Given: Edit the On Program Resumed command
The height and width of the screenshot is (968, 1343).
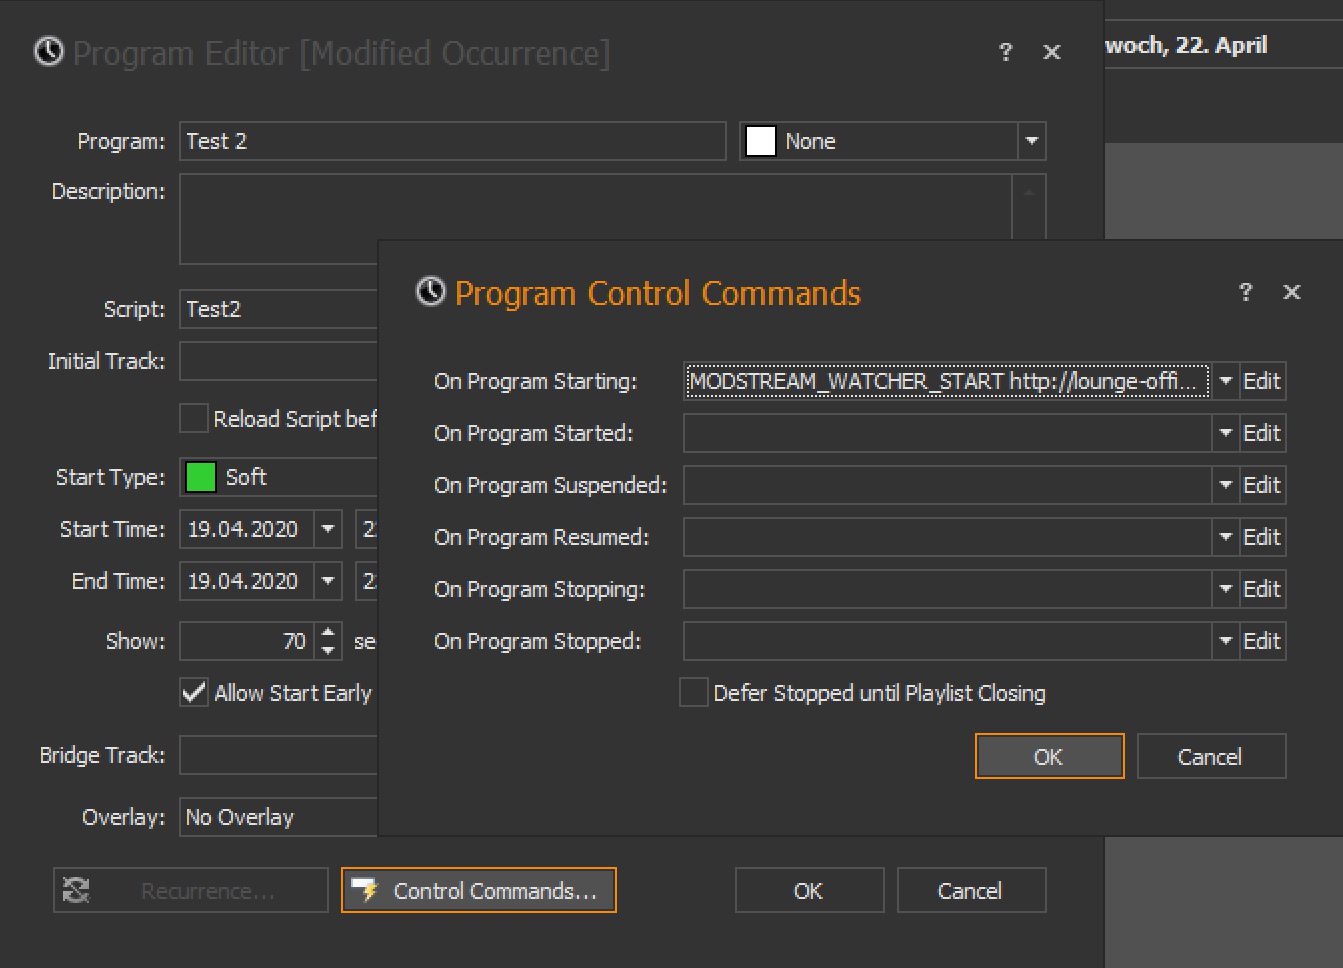Looking at the screenshot, I should pos(1262,537).
